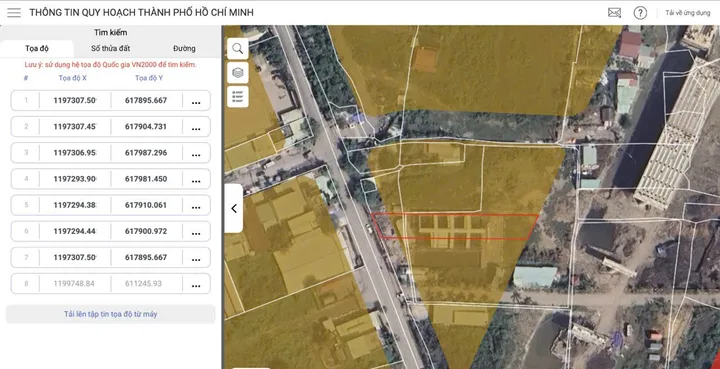Collapse the search panel with left chevron
The width and height of the screenshot is (720, 369).
coord(234,208)
